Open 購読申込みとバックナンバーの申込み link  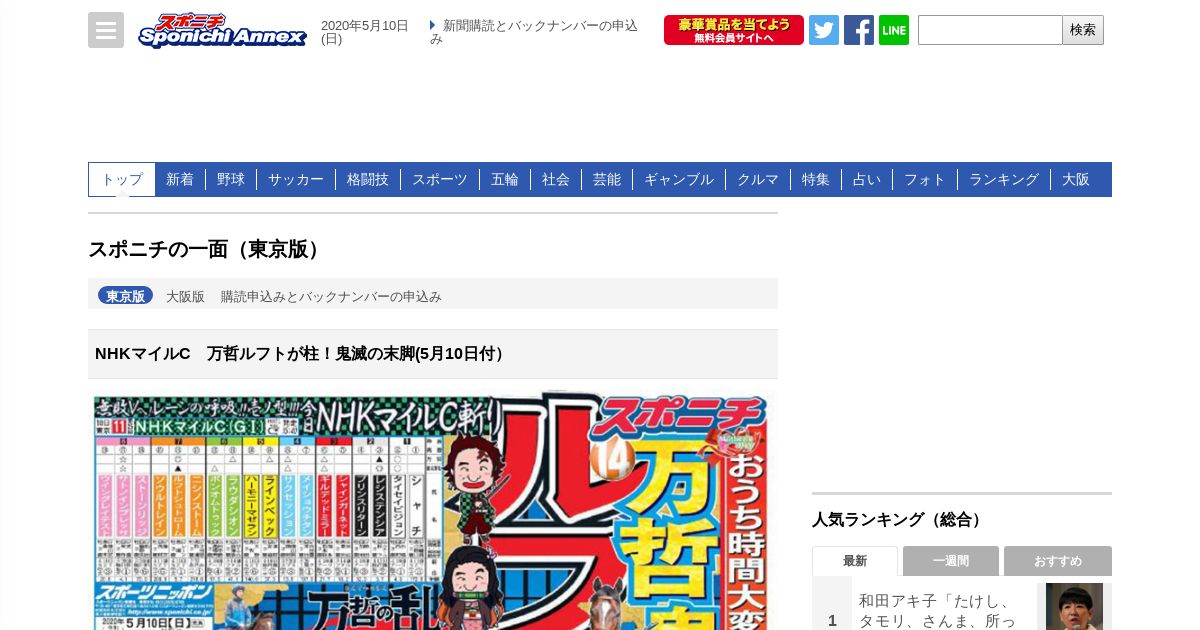tap(331, 297)
